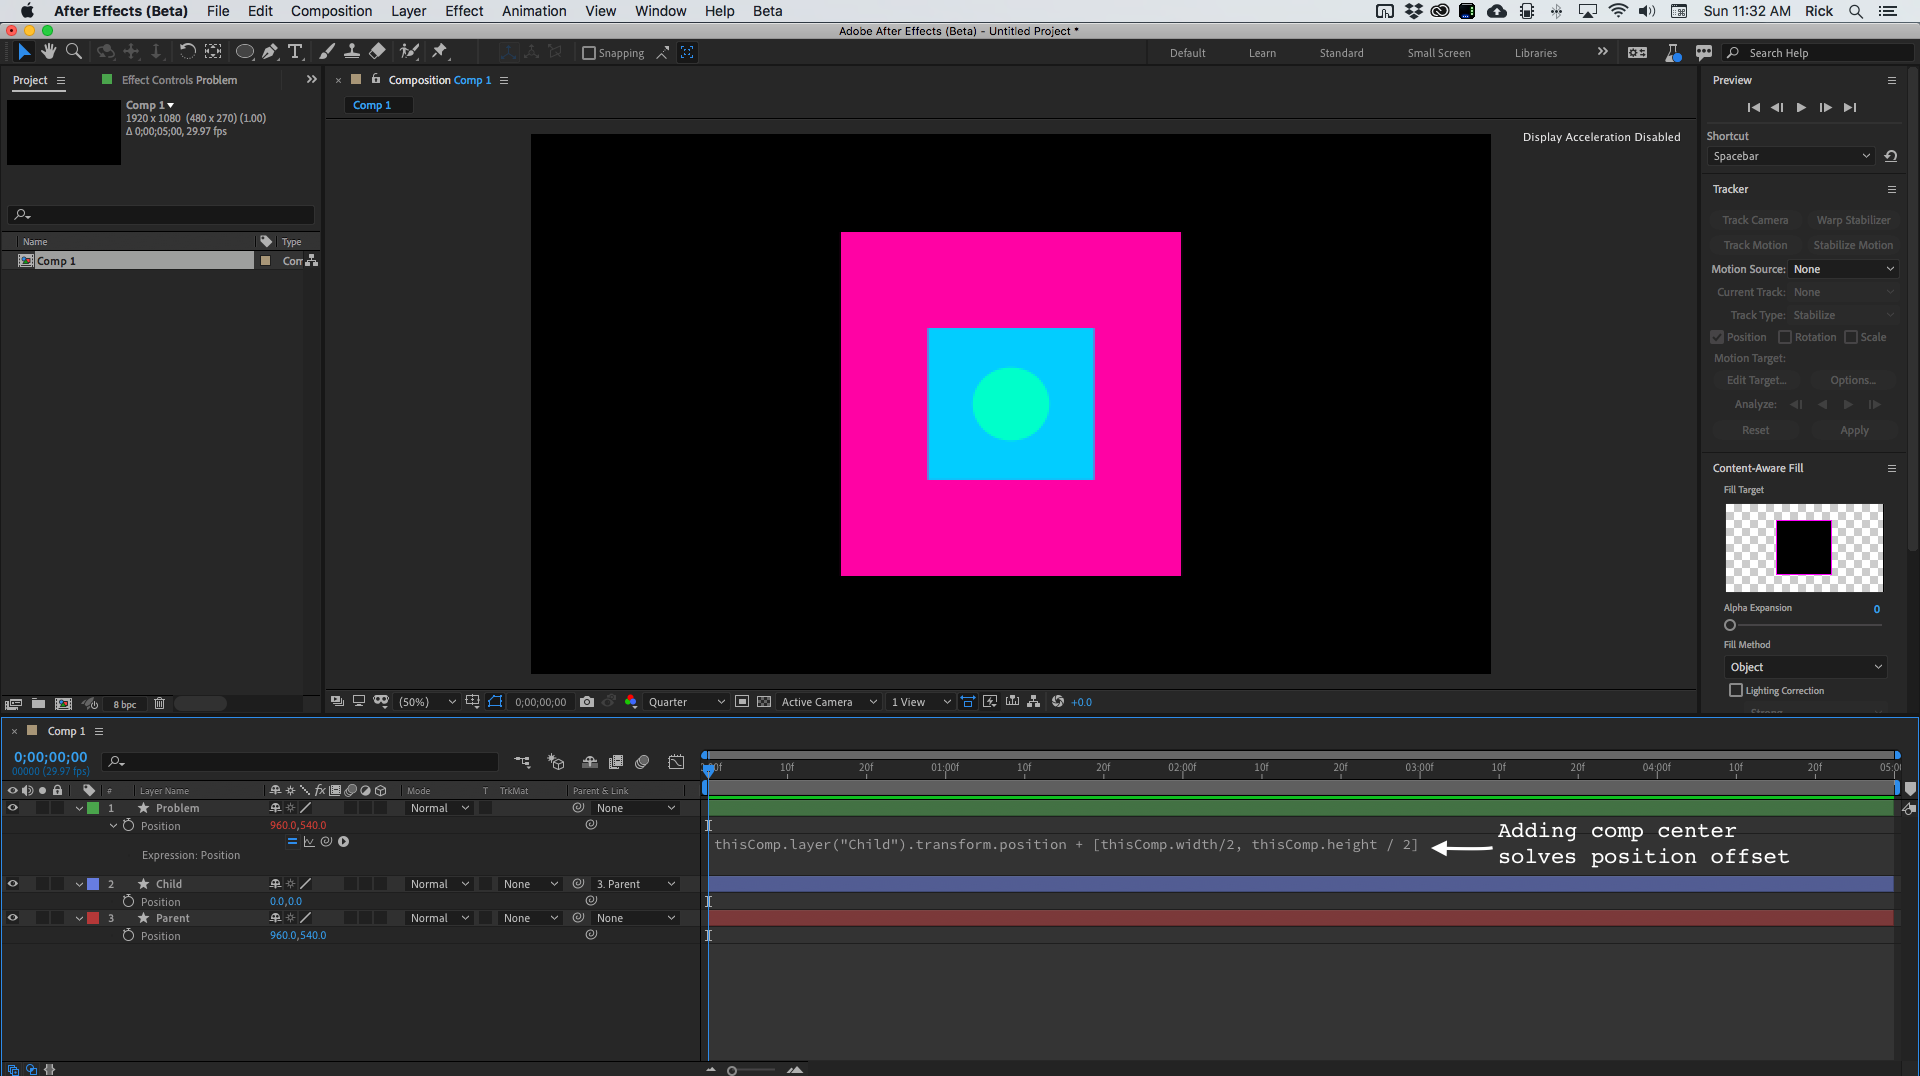Enable Lighting Correction in Content-Aware Fill
This screenshot has width=1920, height=1076.
pos(1737,690)
